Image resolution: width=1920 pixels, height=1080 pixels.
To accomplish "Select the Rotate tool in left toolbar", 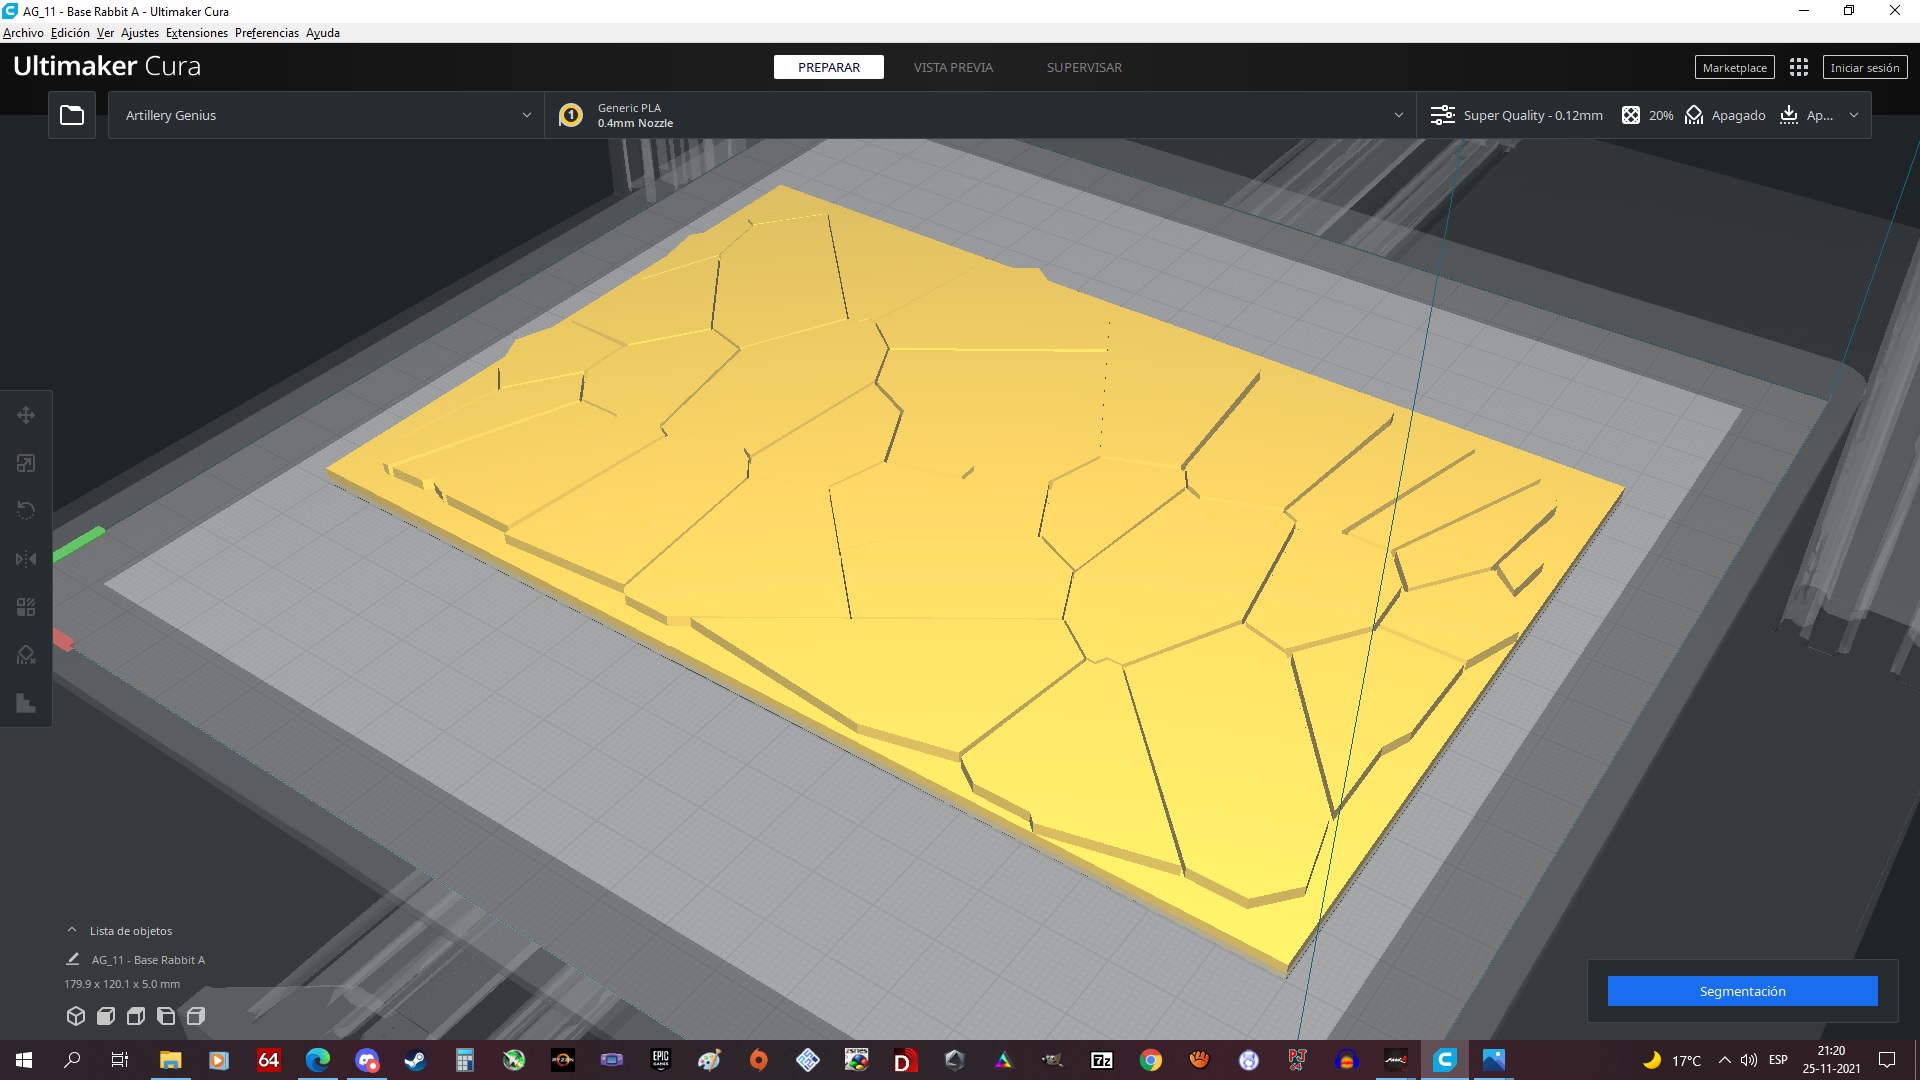I will pos(26,511).
